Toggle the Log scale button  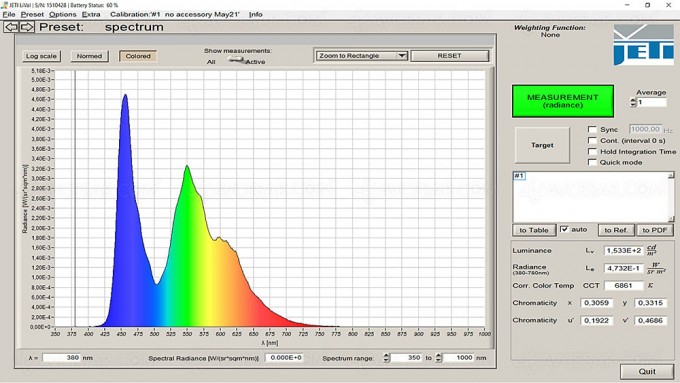[x=41, y=56]
